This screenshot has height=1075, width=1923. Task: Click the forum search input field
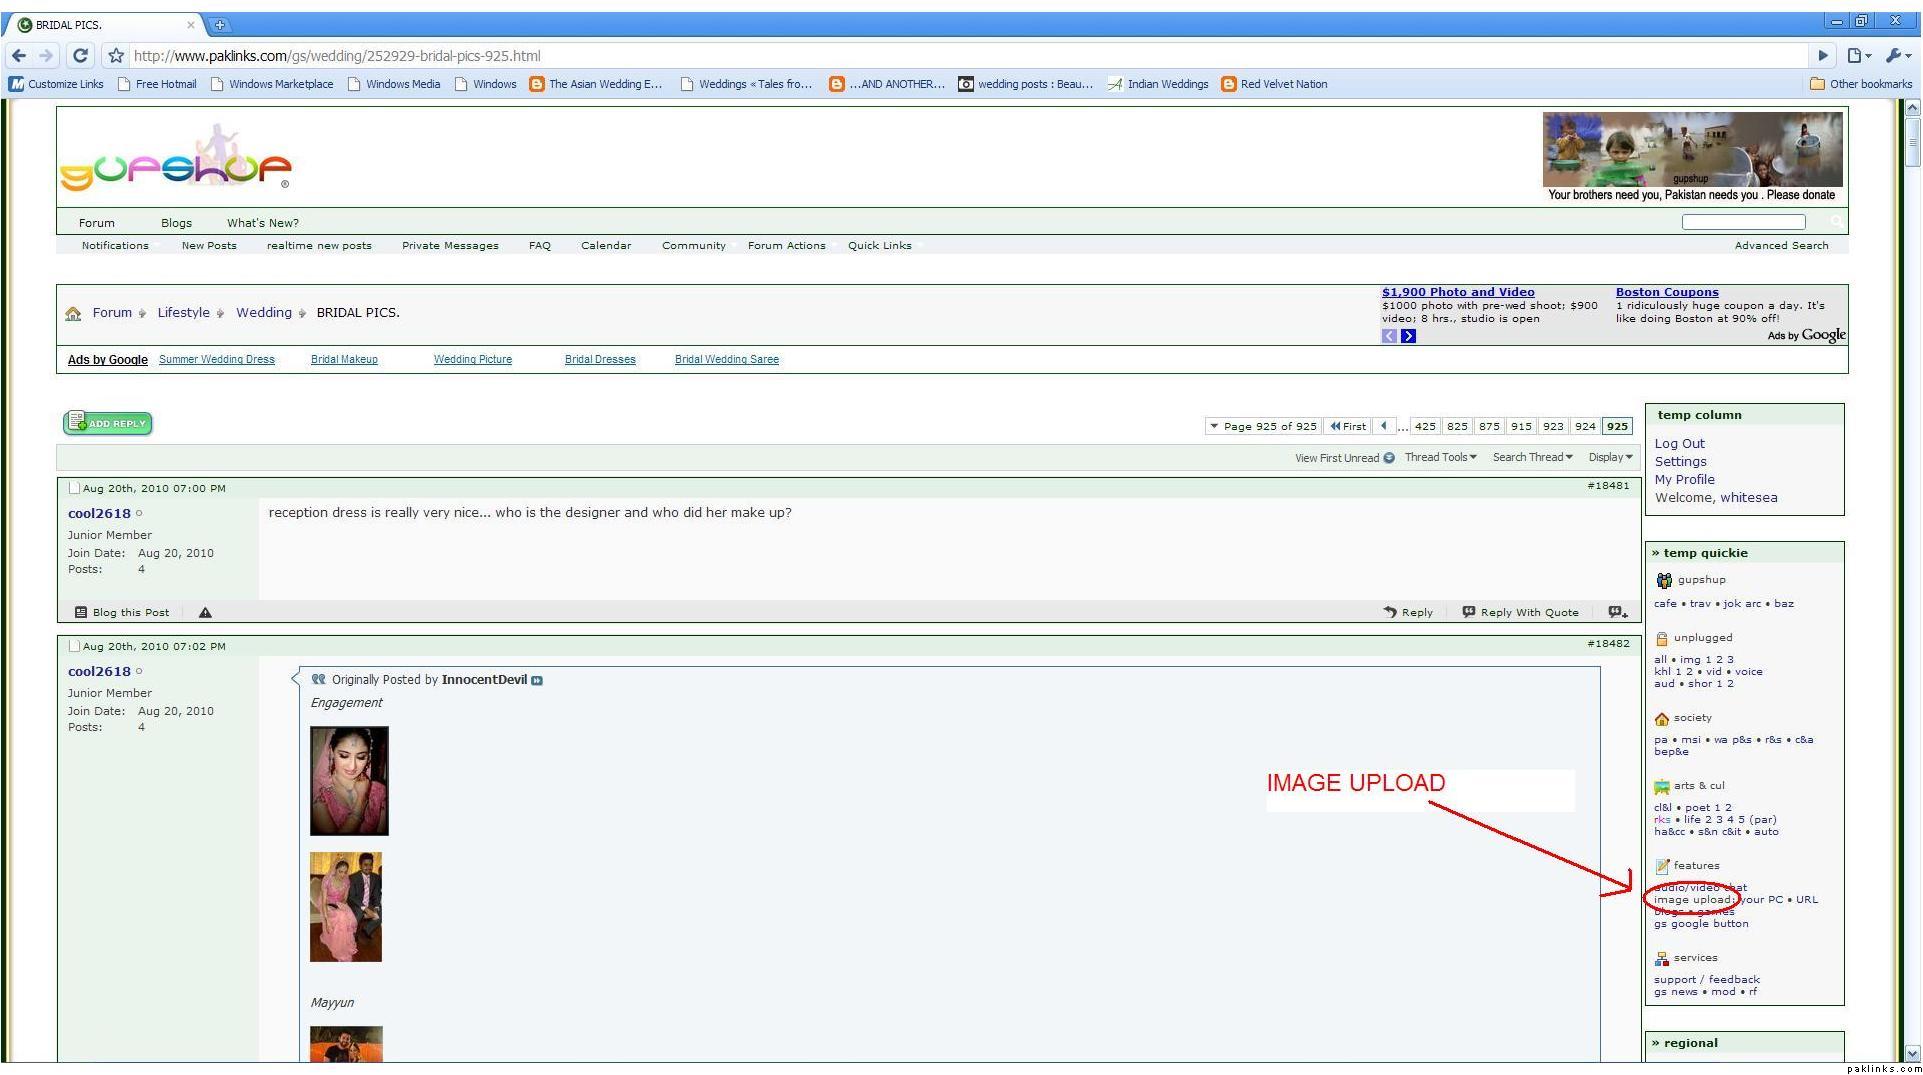1743,222
